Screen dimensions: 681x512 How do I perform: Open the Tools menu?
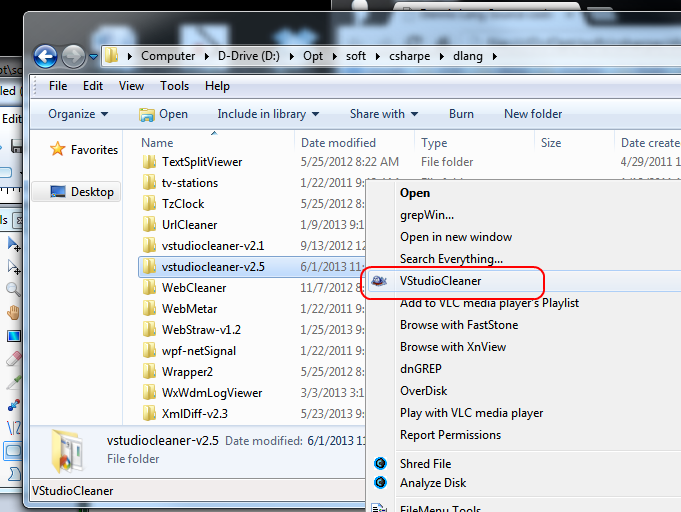pos(174,86)
